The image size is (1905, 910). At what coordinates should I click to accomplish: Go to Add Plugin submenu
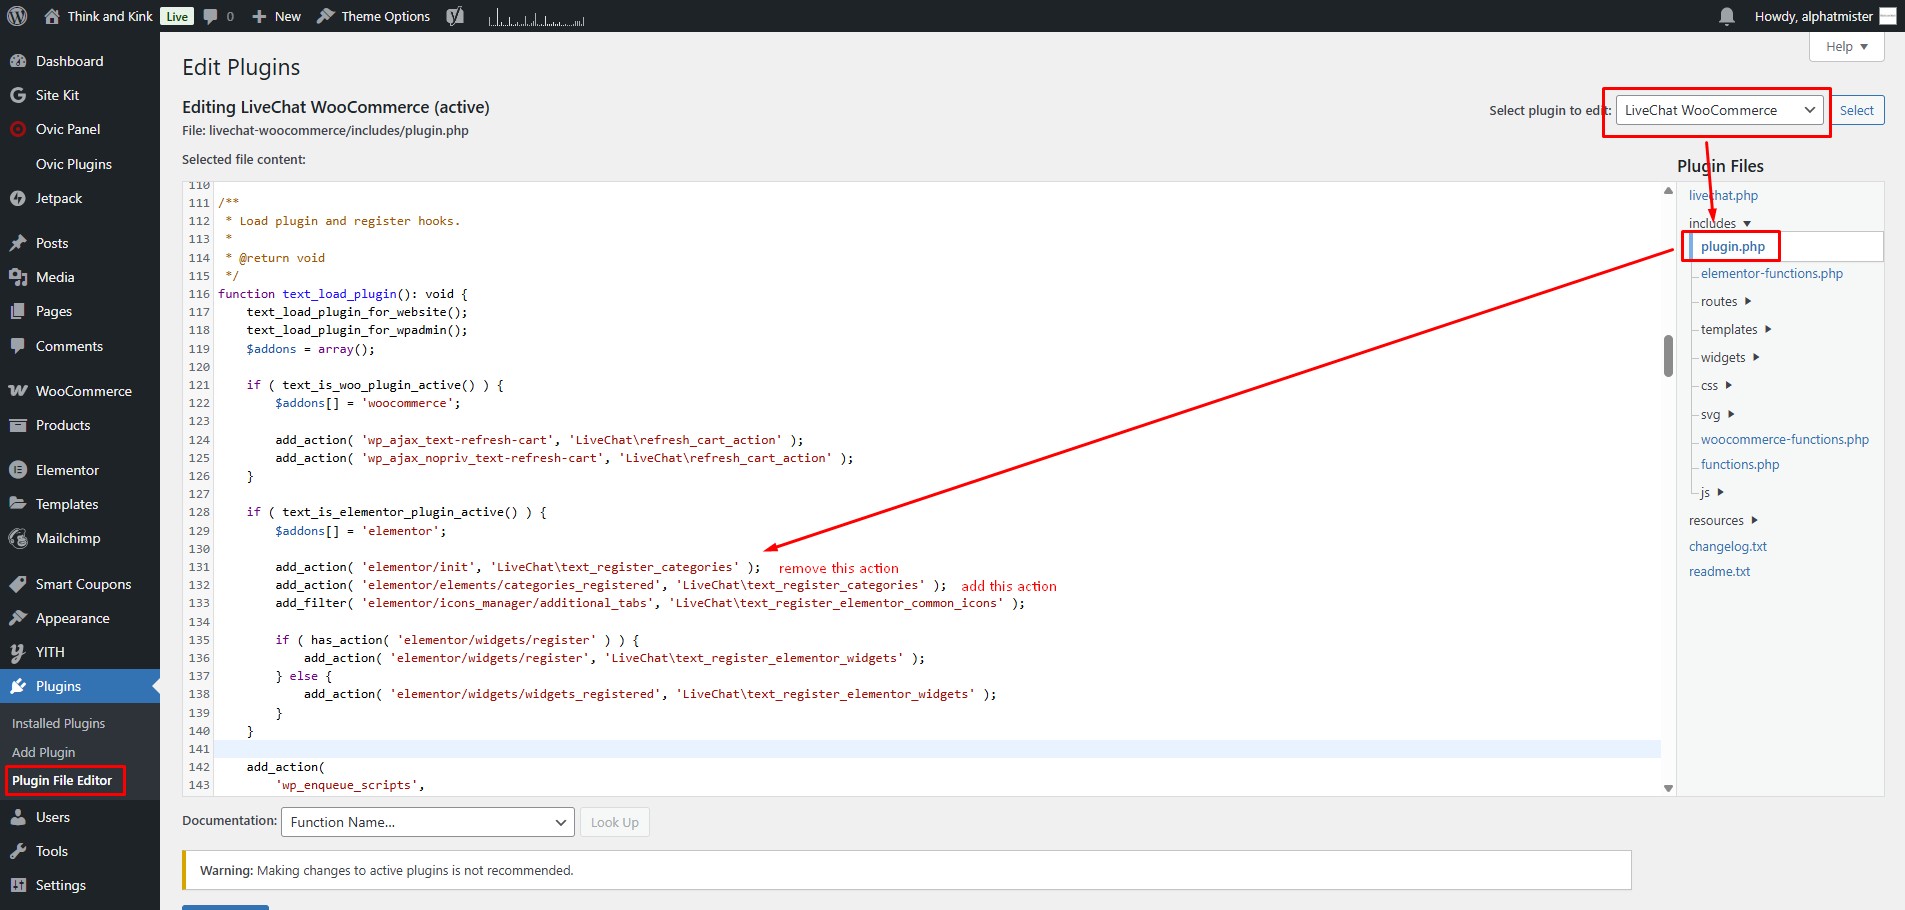43,752
